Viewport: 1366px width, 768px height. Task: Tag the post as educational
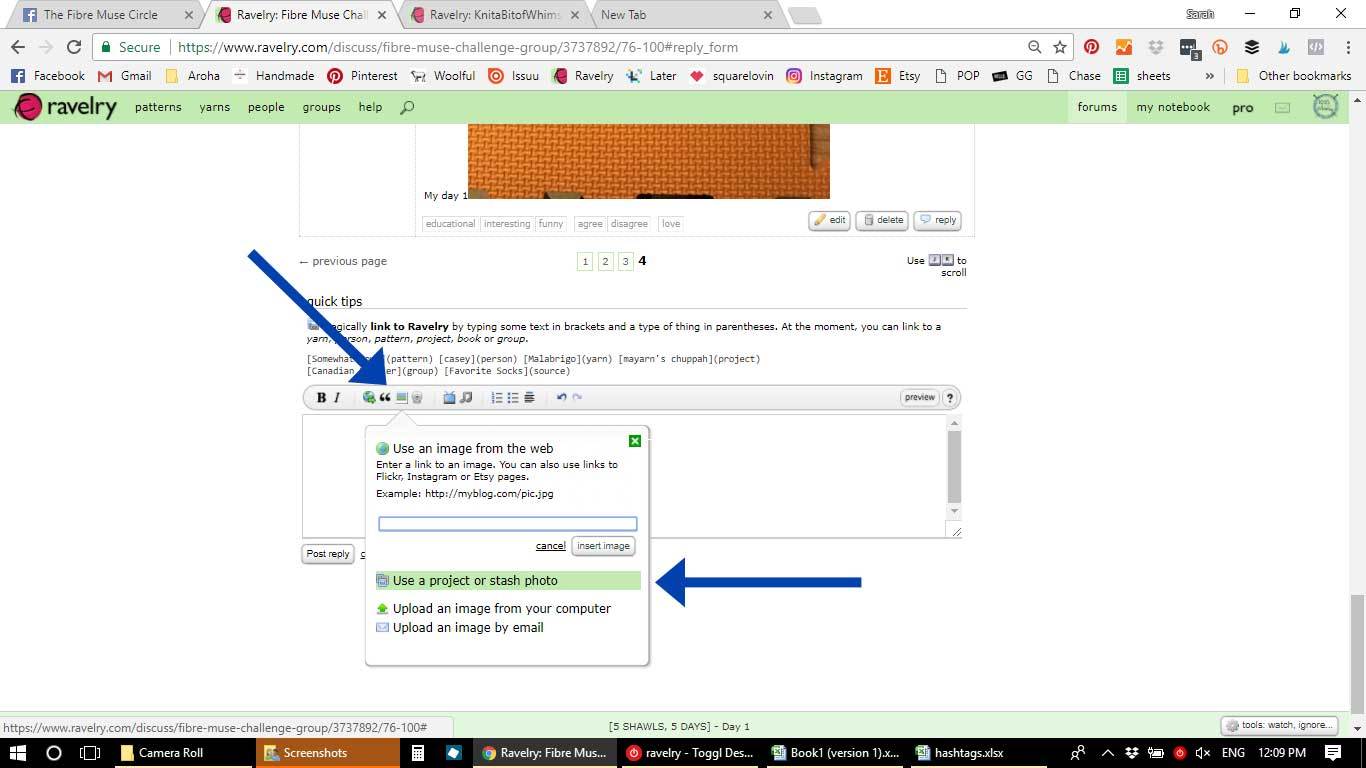coord(450,223)
